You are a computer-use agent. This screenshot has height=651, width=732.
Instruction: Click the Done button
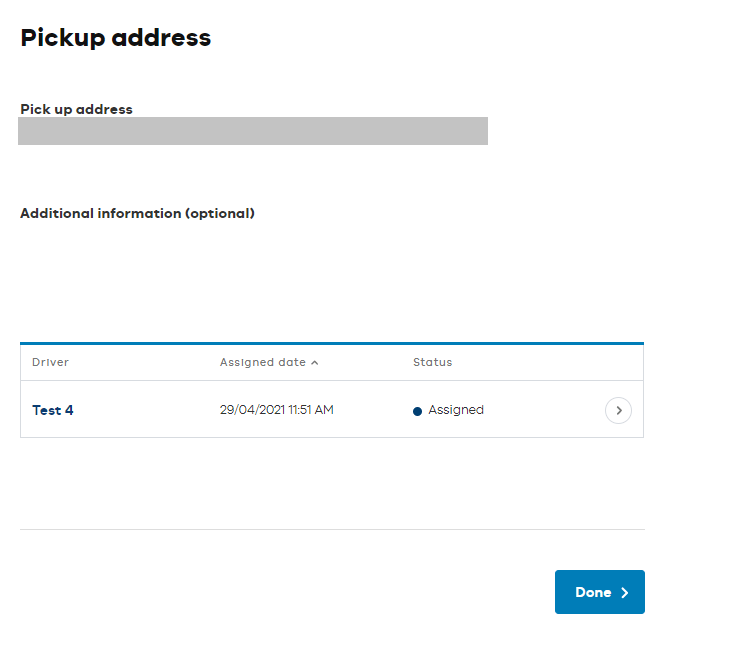599,592
